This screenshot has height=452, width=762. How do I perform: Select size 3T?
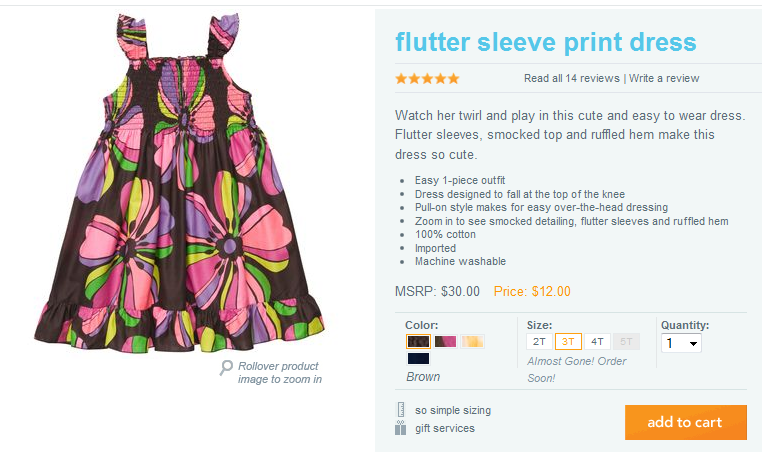[568, 342]
